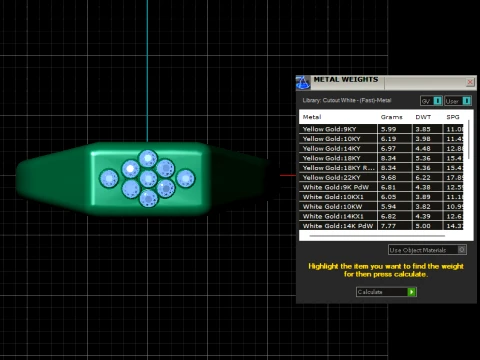
Task: Select the White Gold:14KX1 row
Action: click(381, 216)
